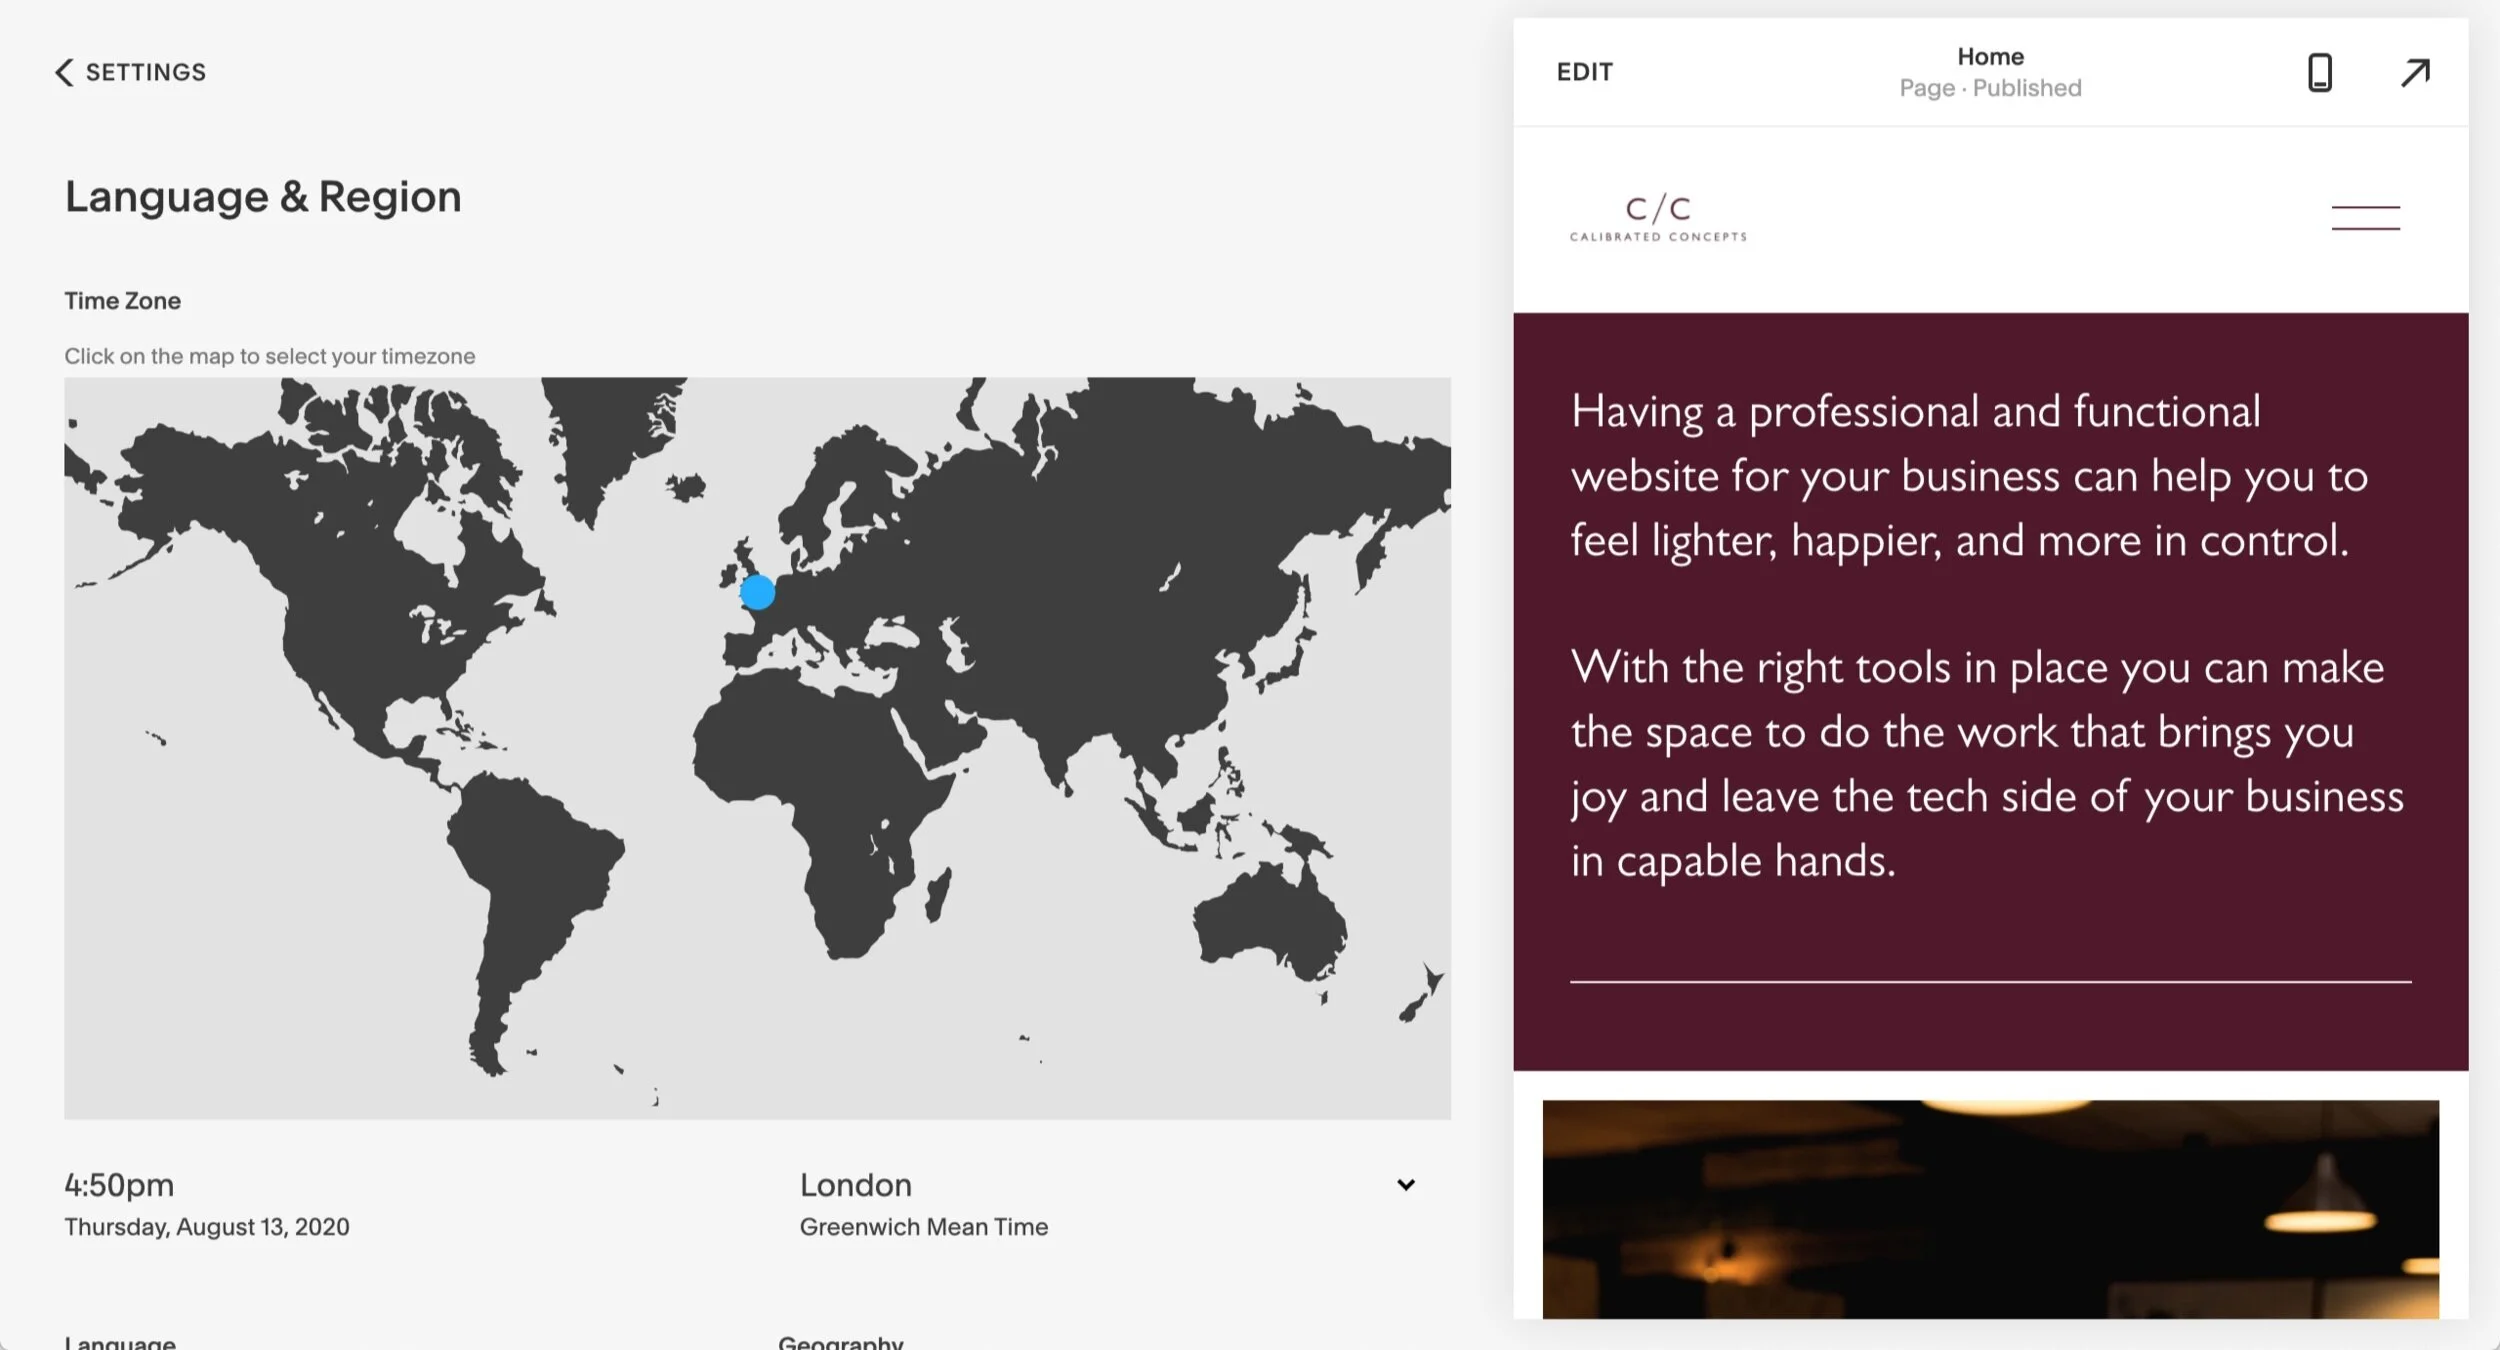Screen dimensions: 2500x1350
Task: Click the Home page title header
Action: pyautogui.click(x=1990, y=57)
